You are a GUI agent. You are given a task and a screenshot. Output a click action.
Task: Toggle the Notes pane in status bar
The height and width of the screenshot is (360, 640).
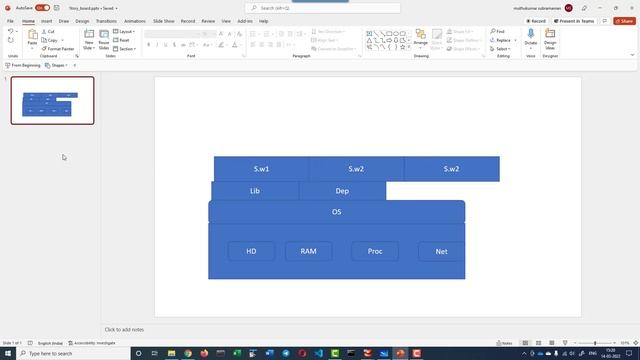click(504, 343)
